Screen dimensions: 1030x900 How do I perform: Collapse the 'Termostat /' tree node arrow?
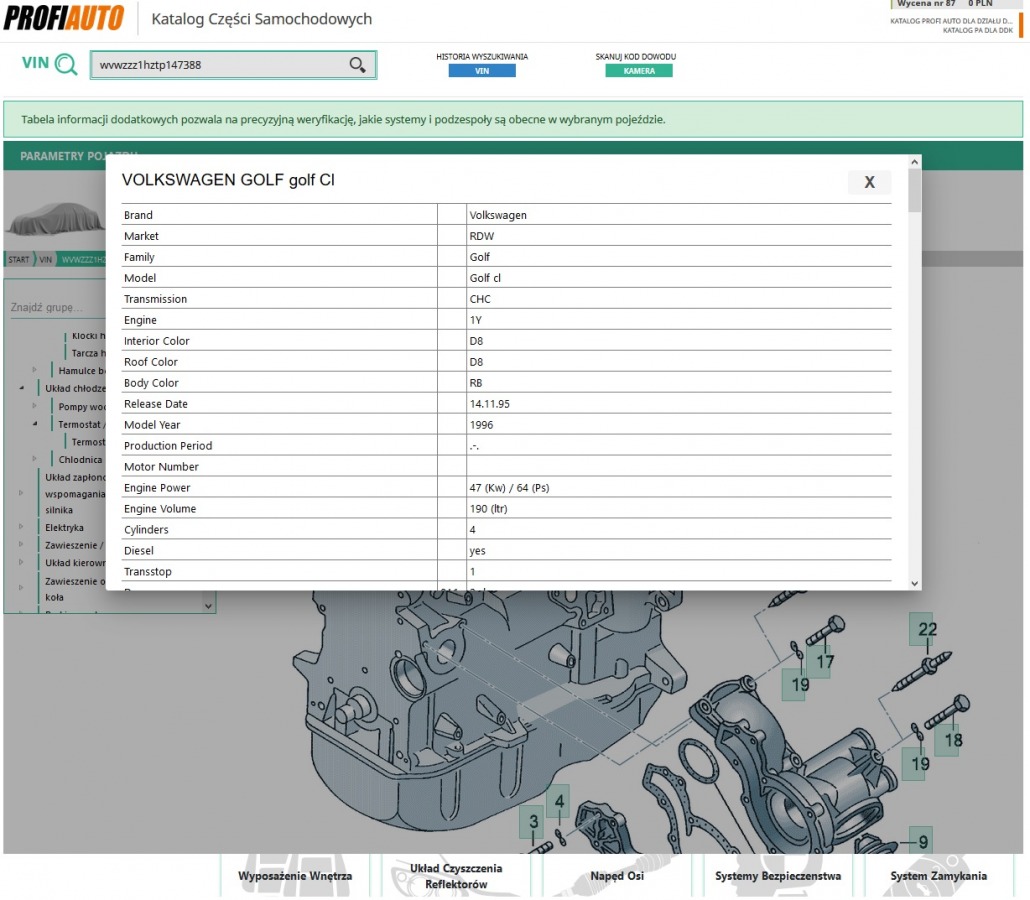tap(35, 424)
